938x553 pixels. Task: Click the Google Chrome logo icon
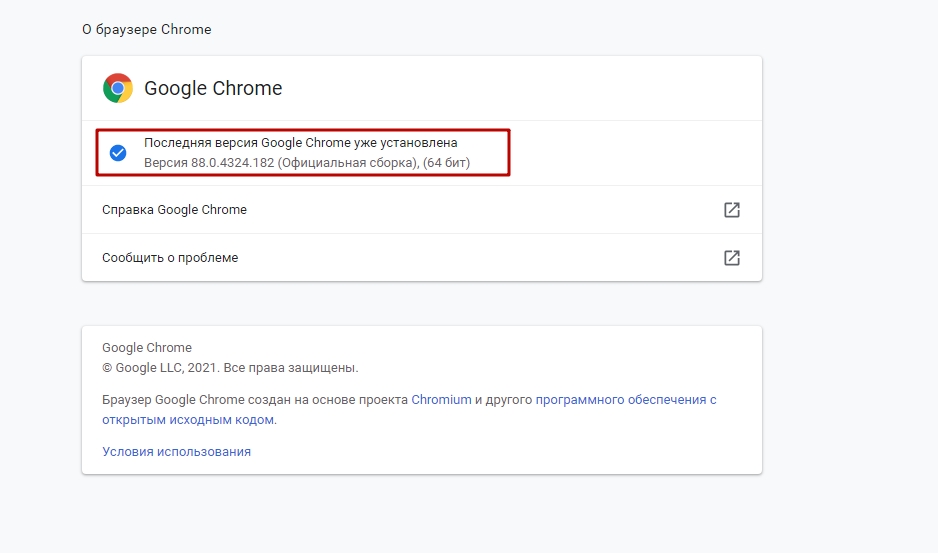[118, 88]
